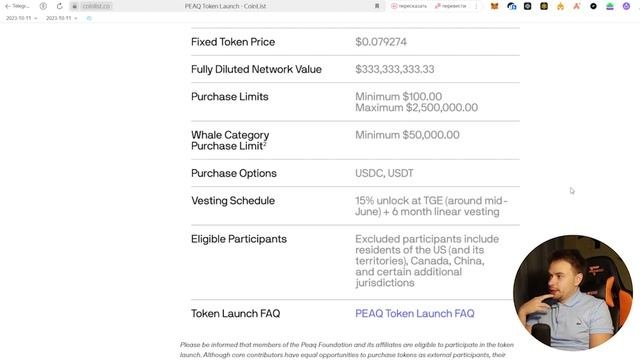
Task: Click the lock icon beside the URL
Action: [75, 6]
